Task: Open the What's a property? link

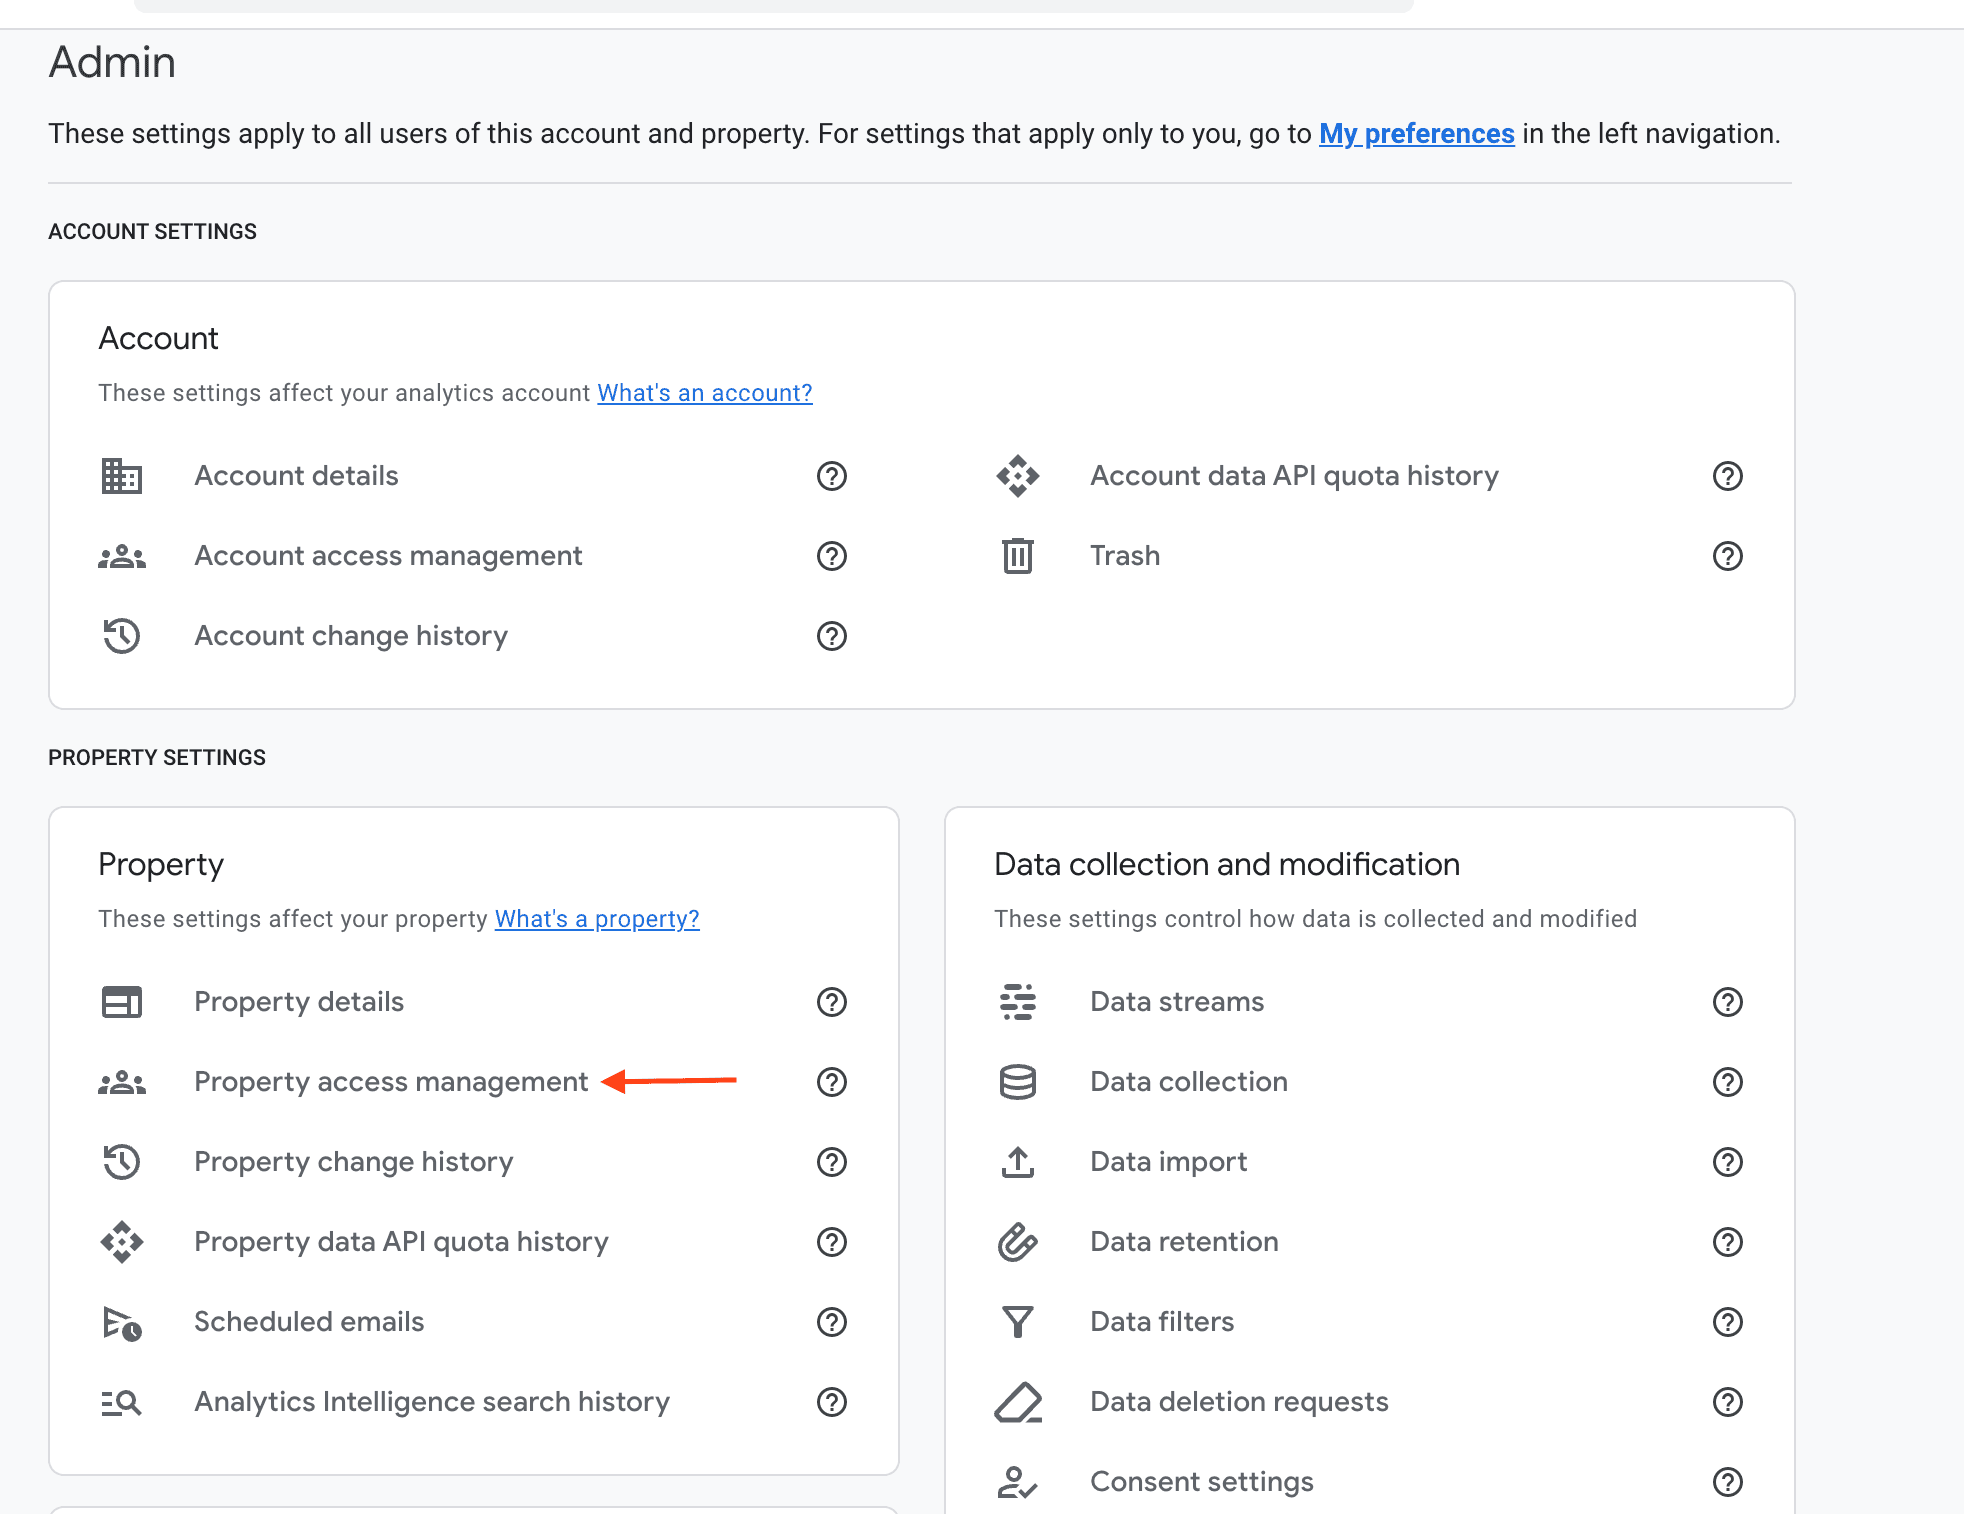Action: tap(597, 918)
